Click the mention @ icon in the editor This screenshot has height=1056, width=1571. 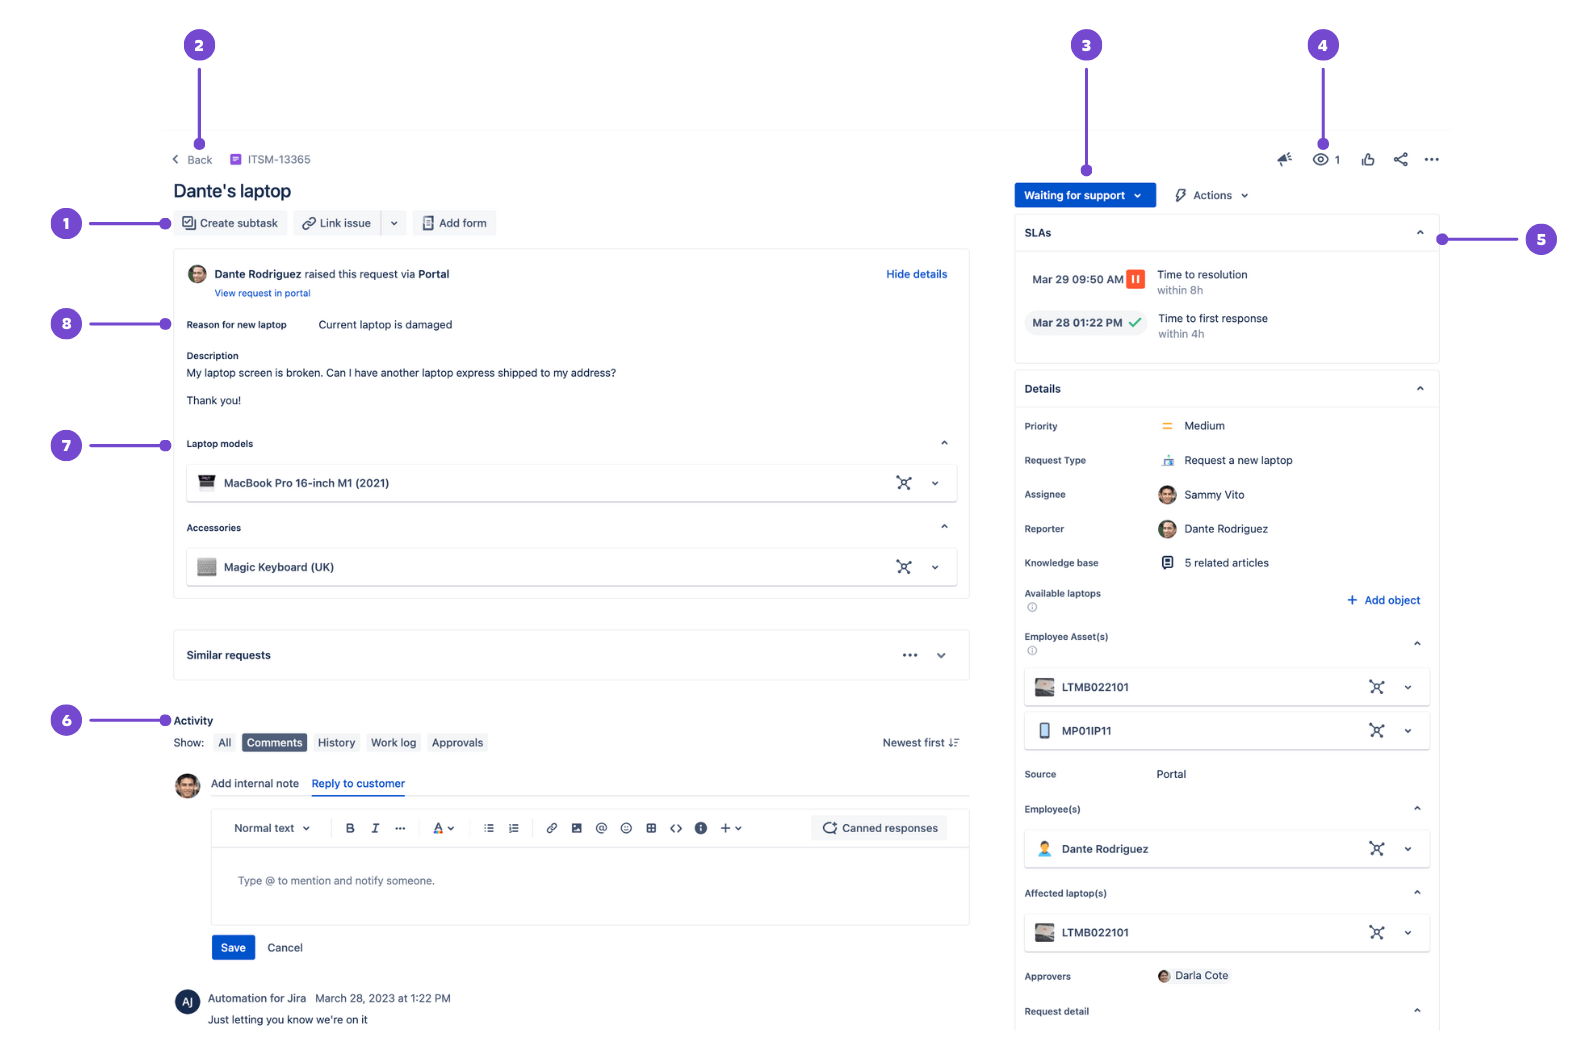point(601,828)
